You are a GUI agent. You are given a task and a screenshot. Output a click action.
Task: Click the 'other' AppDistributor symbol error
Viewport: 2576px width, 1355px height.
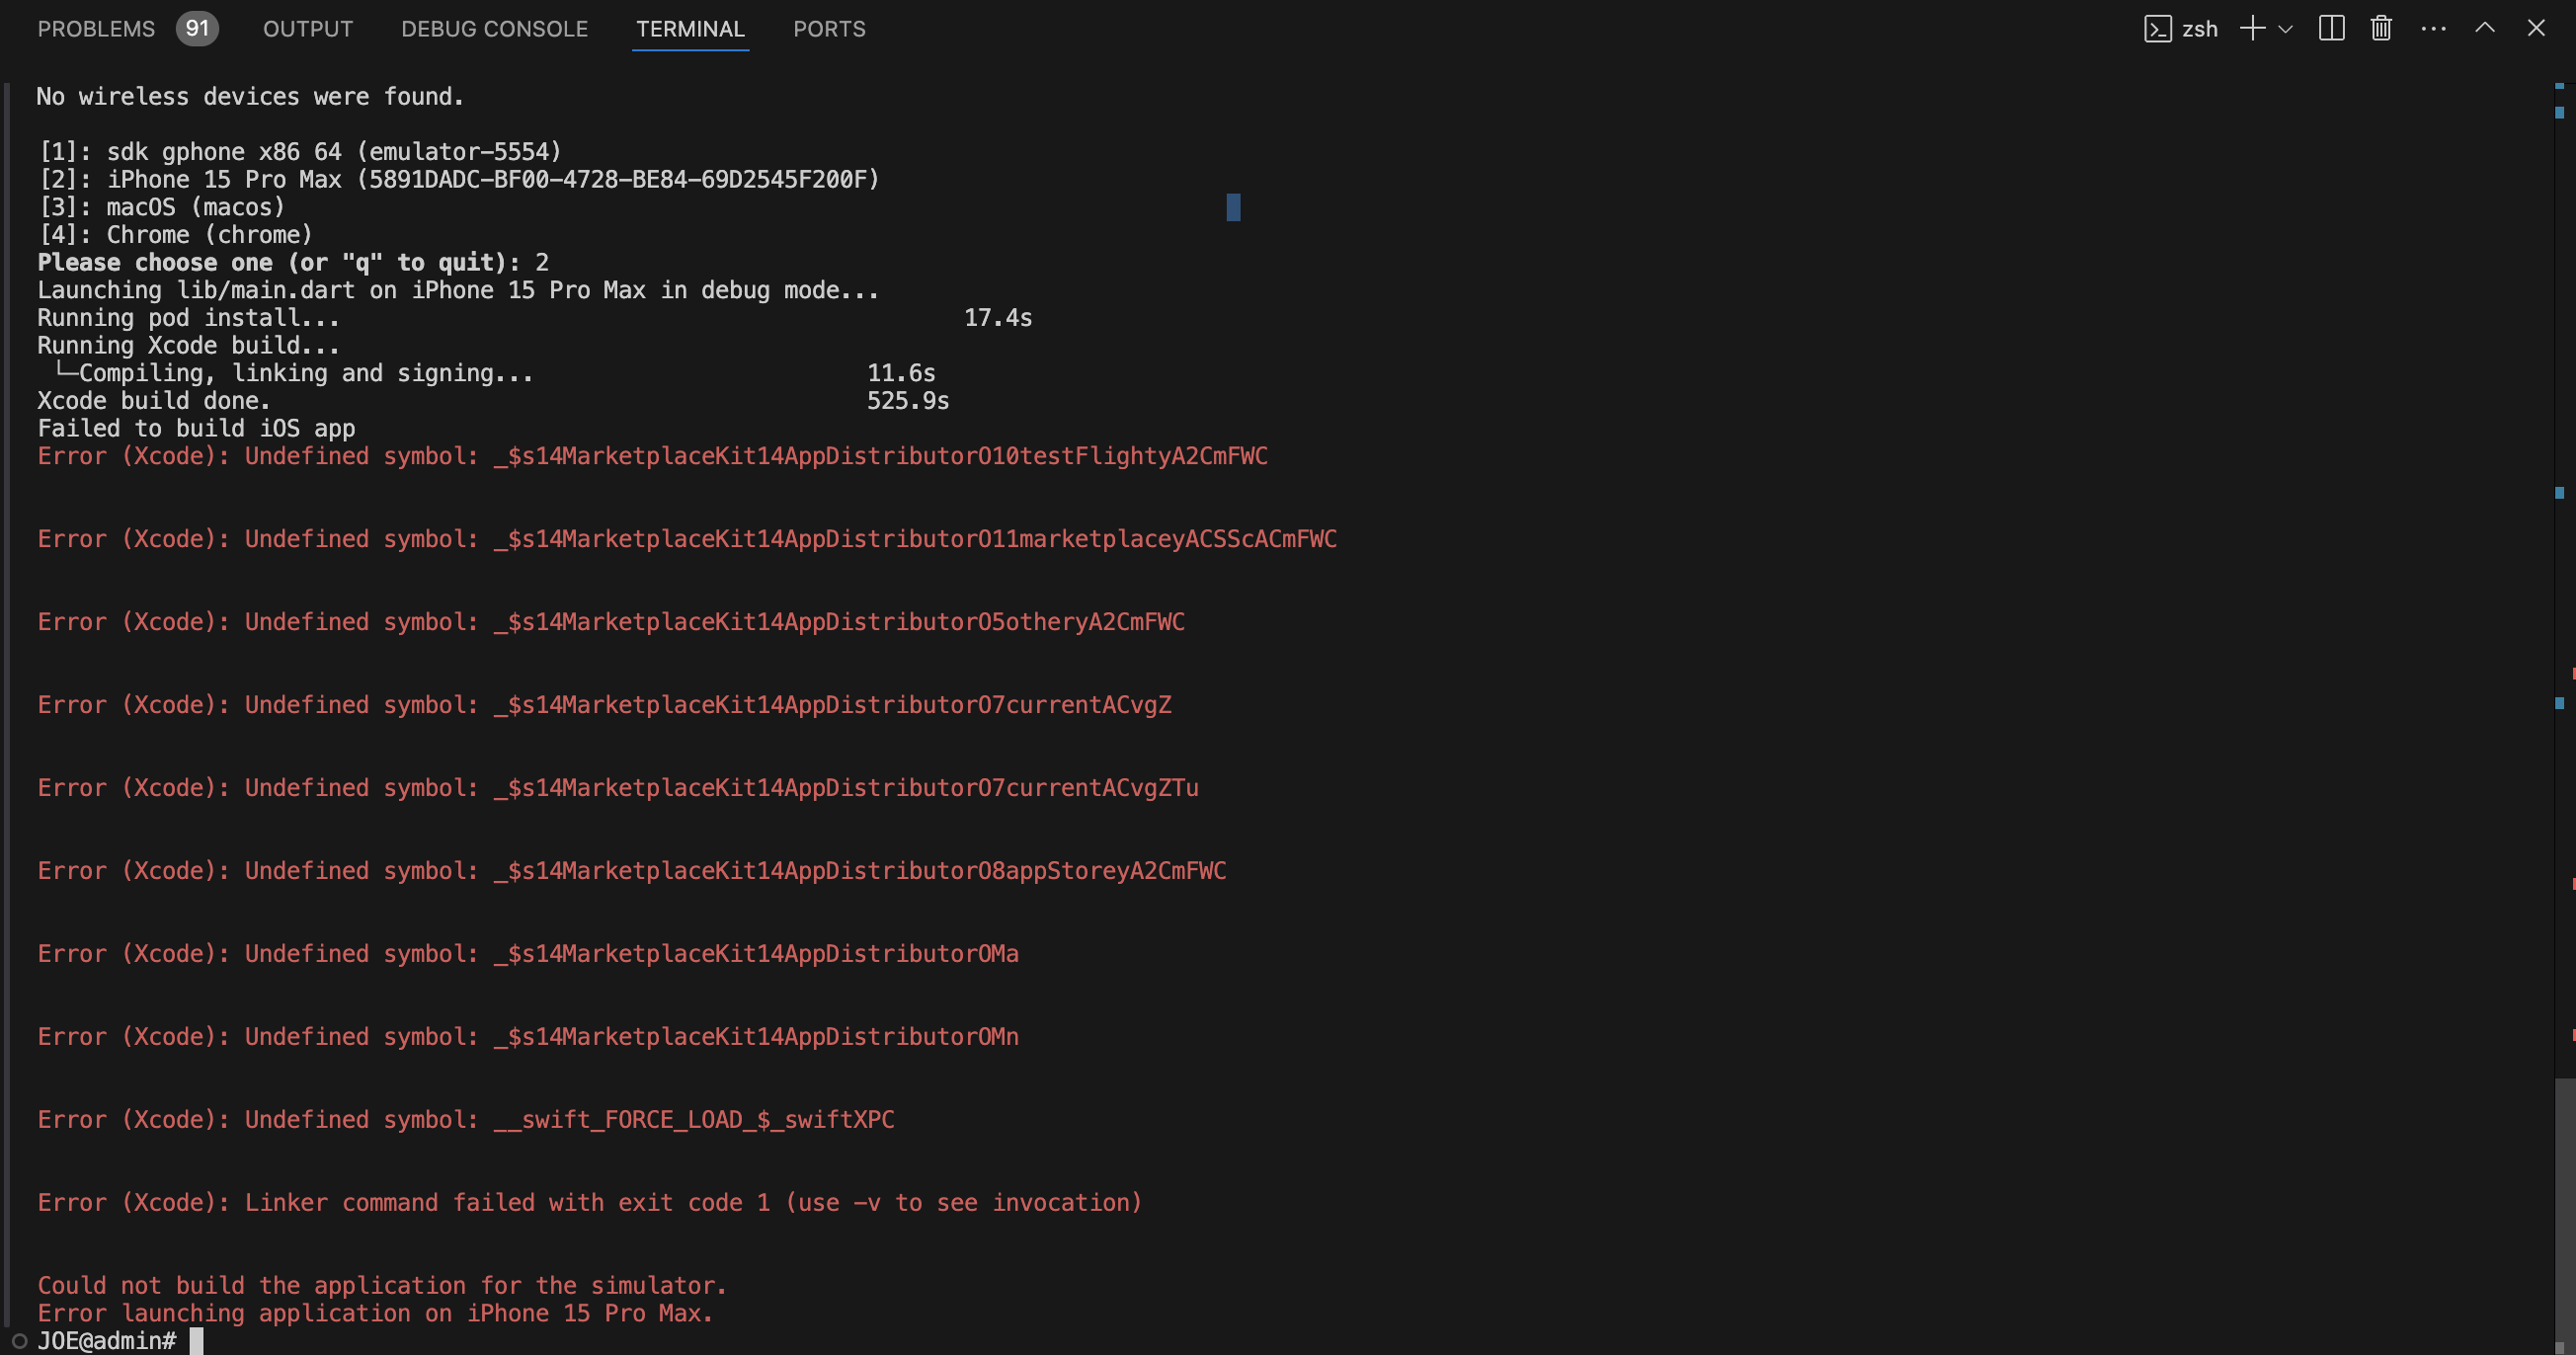point(611,623)
